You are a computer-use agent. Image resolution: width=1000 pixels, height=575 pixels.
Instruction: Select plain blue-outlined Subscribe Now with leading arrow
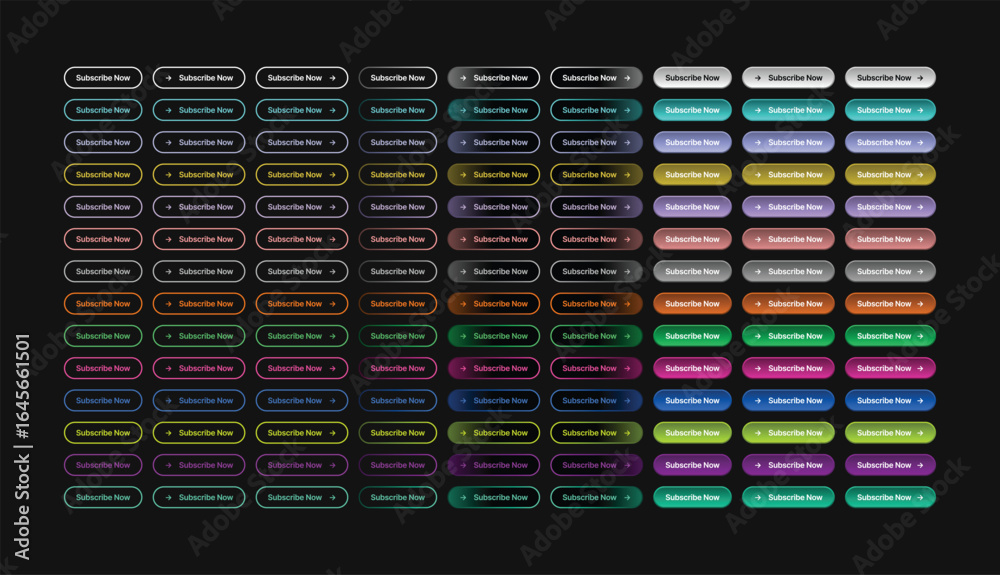pyautogui.click(x=199, y=400)
